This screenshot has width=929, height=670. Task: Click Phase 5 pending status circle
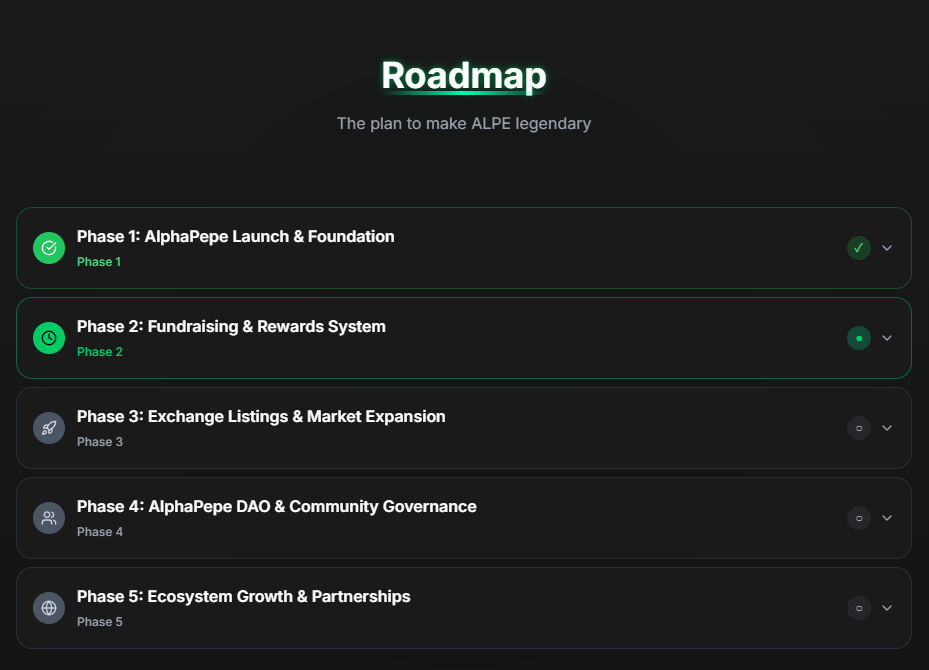pos(858,608)
